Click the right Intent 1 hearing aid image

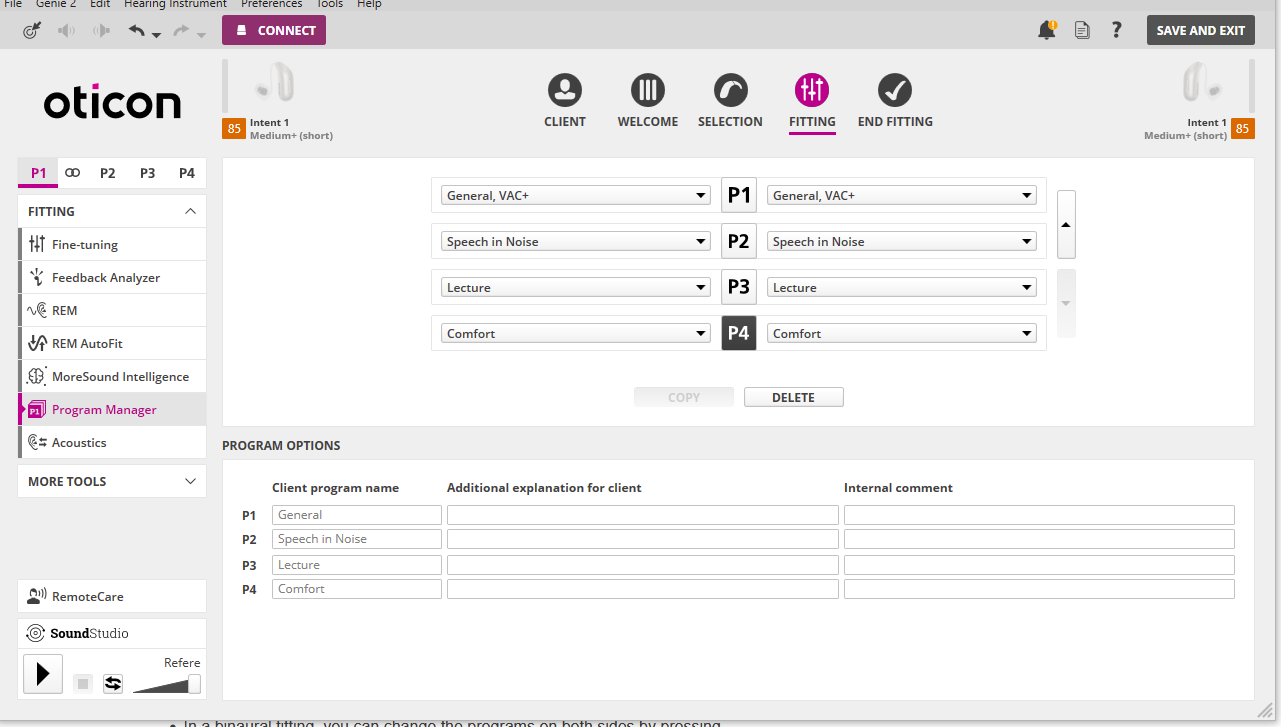pyautogui.click(x=1201, y=83)
